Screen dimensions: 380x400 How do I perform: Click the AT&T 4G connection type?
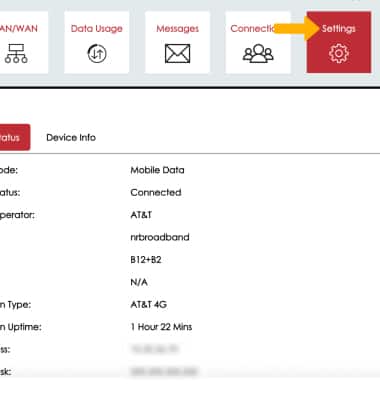pos(149,304)
